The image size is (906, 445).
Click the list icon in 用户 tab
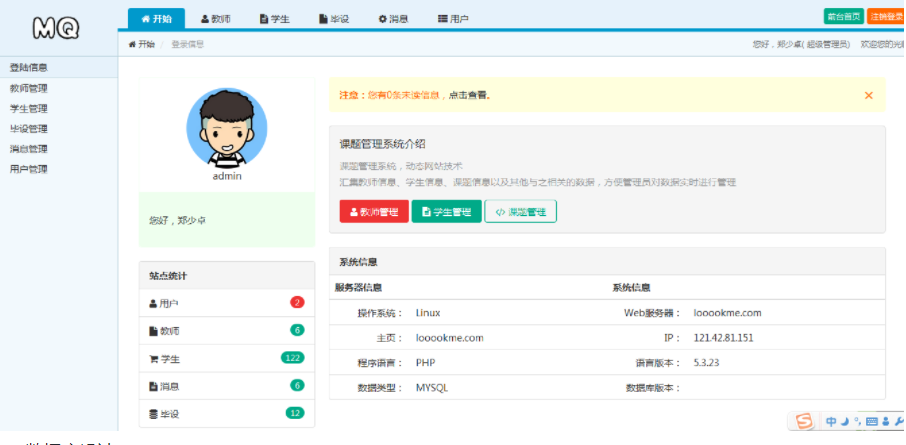443,18
